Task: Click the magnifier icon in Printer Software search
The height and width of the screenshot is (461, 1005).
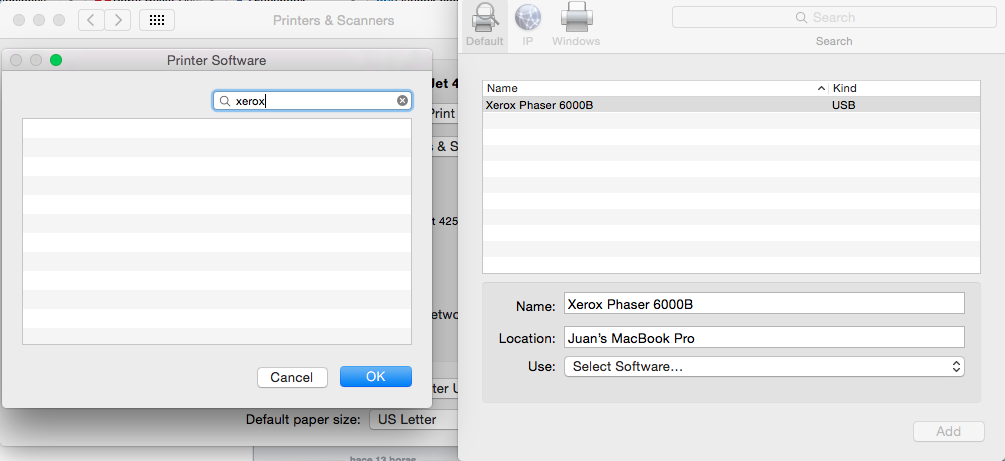Action: coord(225,101)
